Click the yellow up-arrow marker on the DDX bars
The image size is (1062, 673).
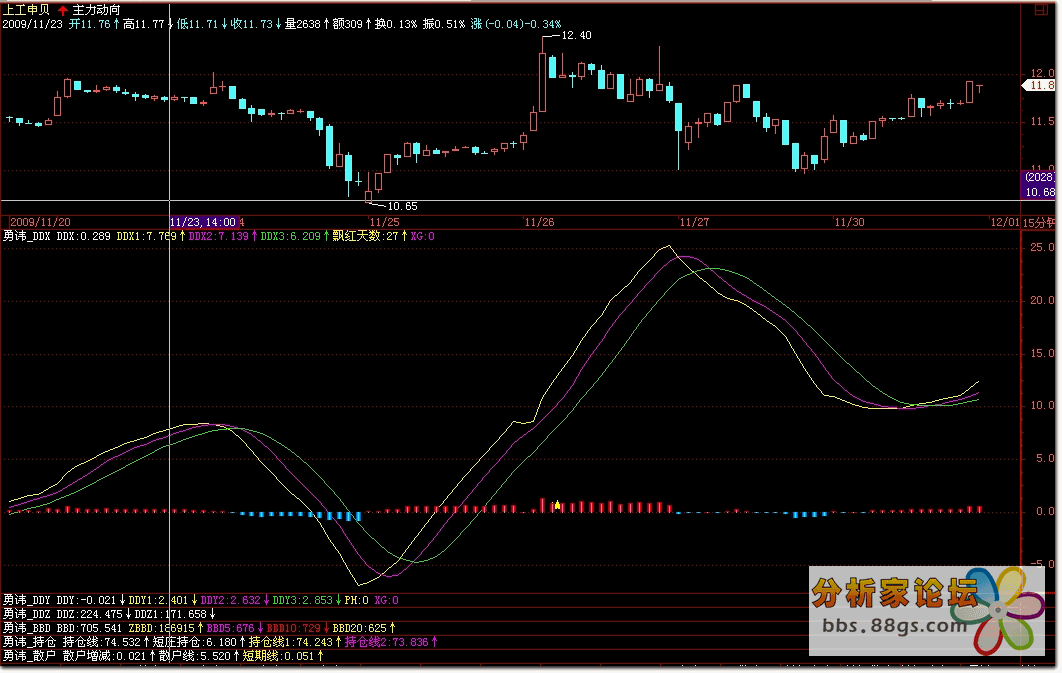[x=557, y=505]
